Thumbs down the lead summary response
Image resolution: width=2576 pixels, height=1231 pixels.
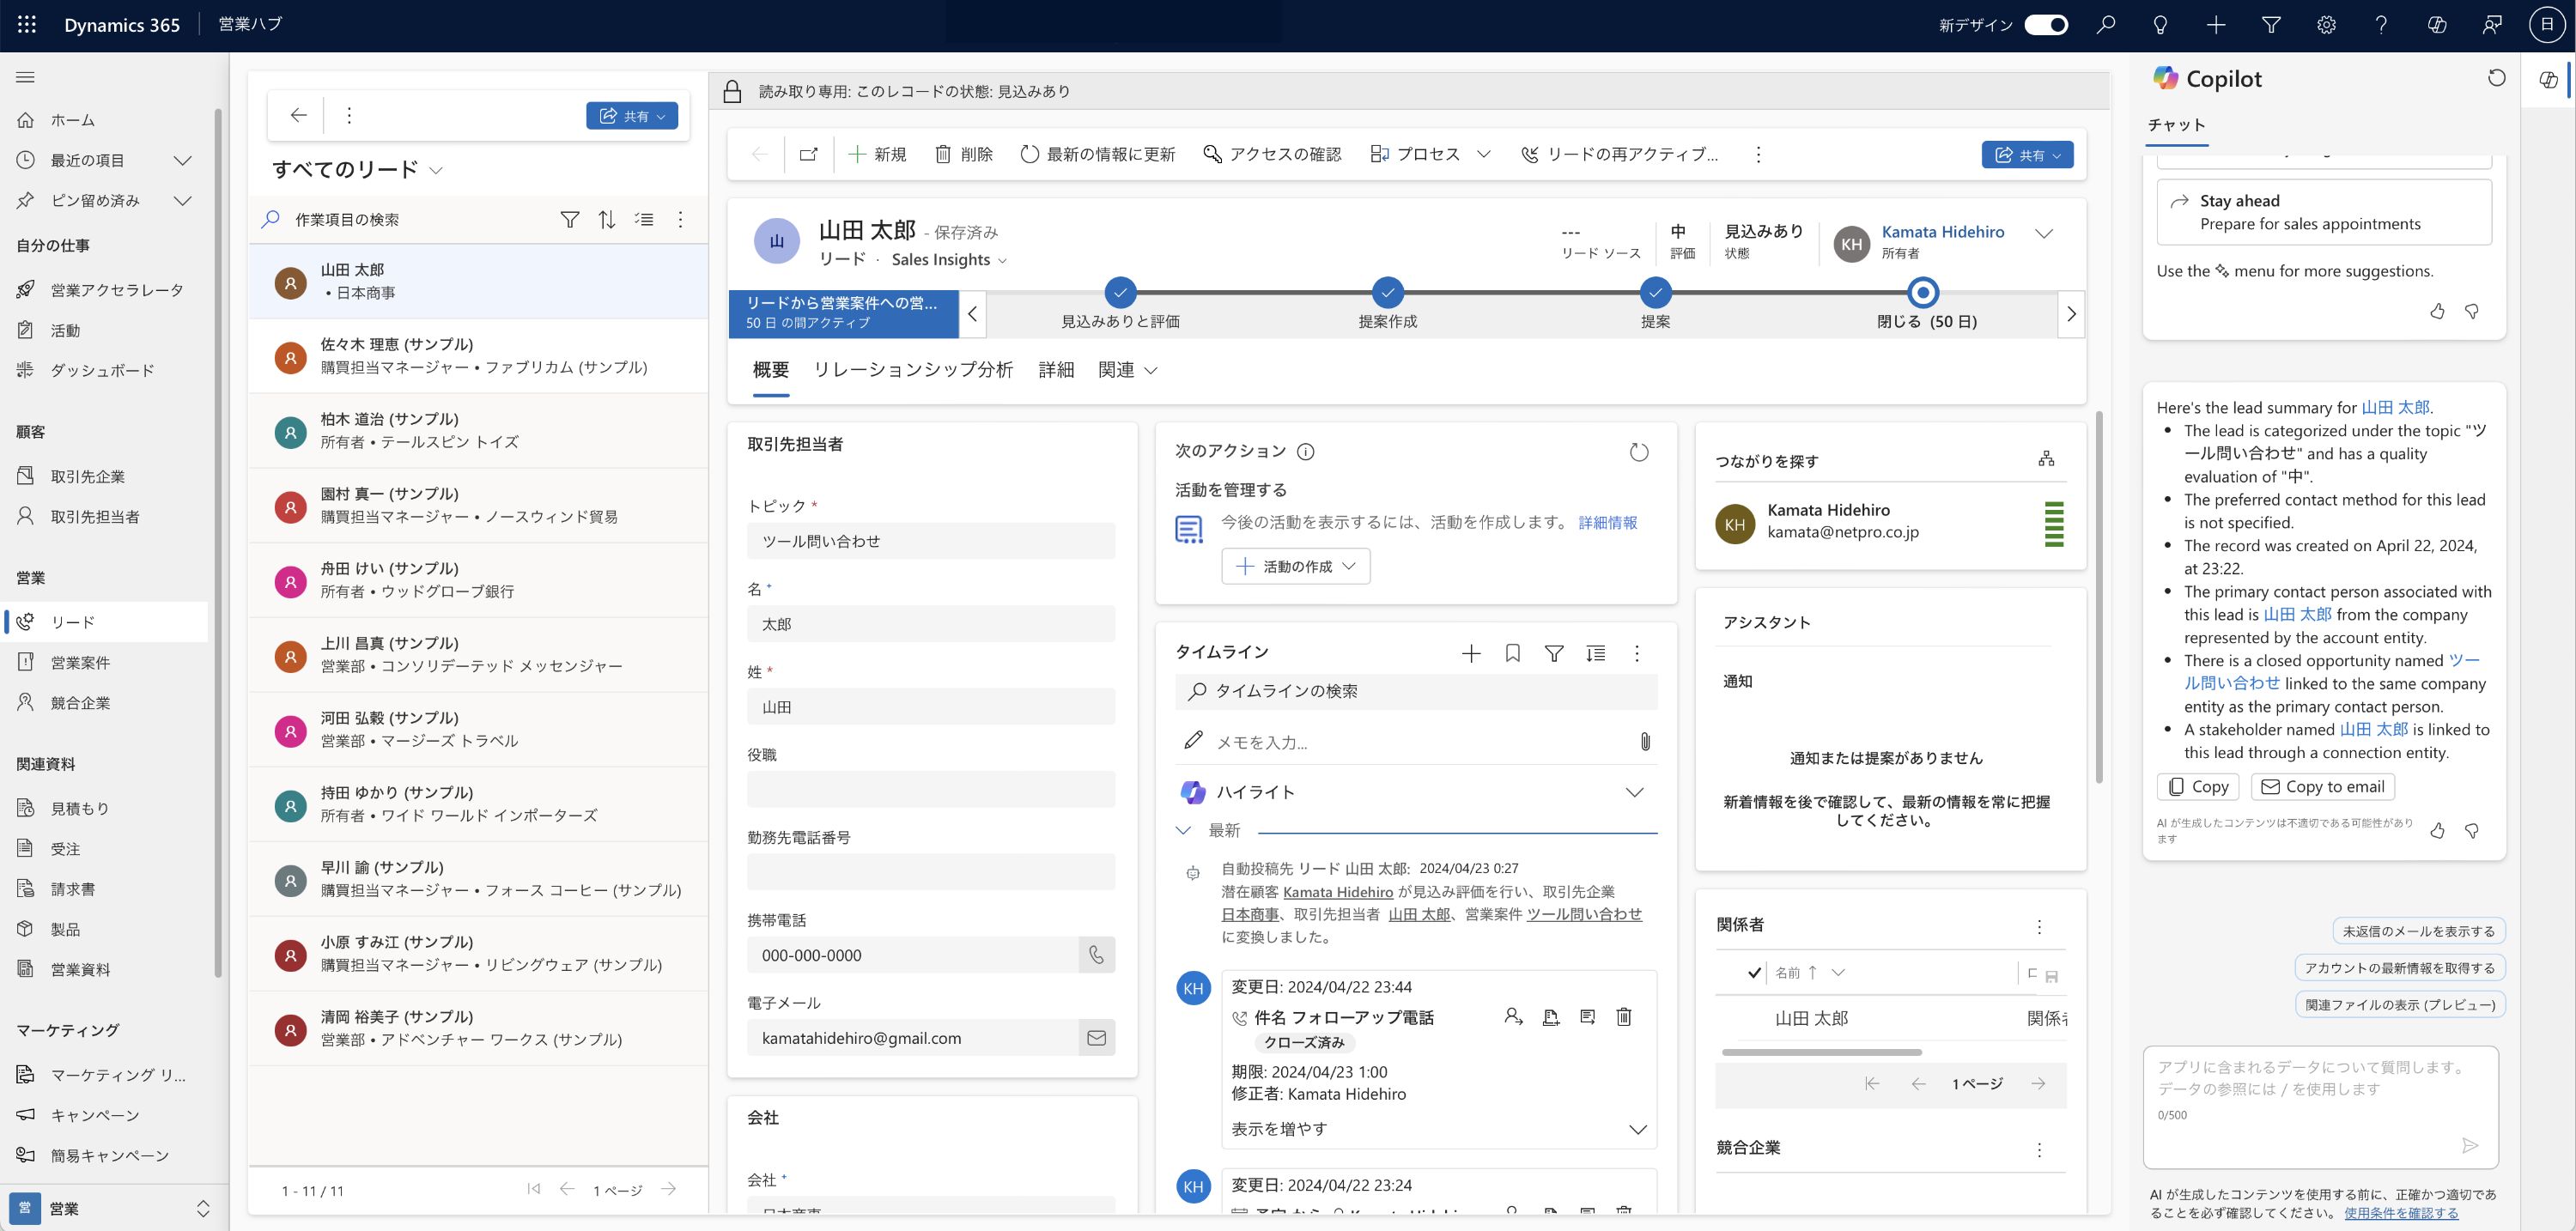click(2471, 830)
